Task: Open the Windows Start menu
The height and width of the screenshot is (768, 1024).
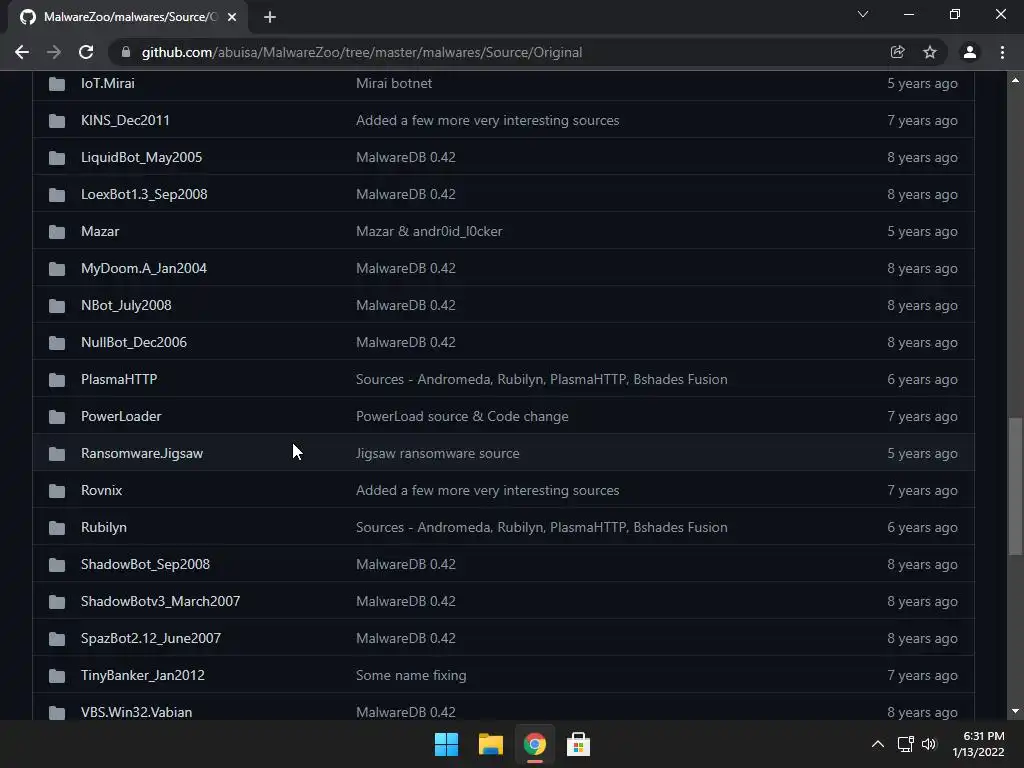Action: coord(447,744)
